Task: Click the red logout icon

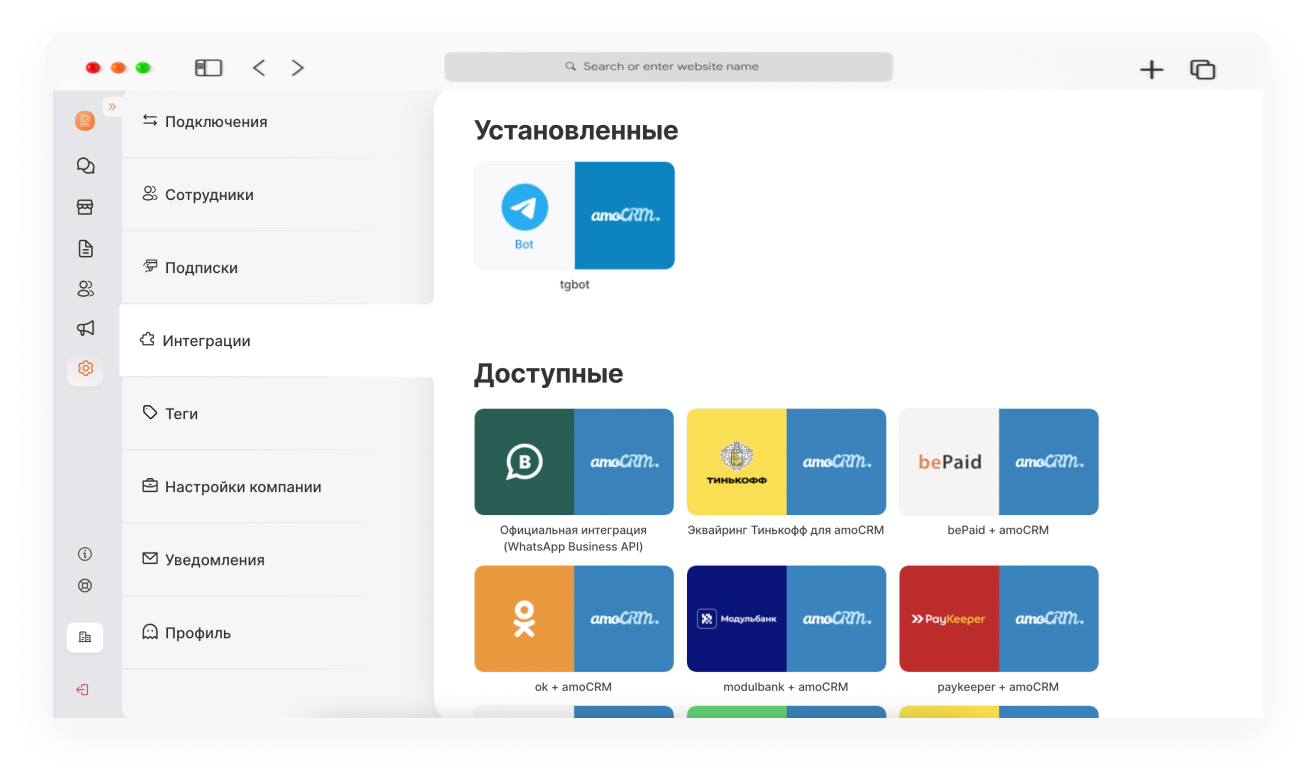Action: pyautogui.click(x=83, y=690)
